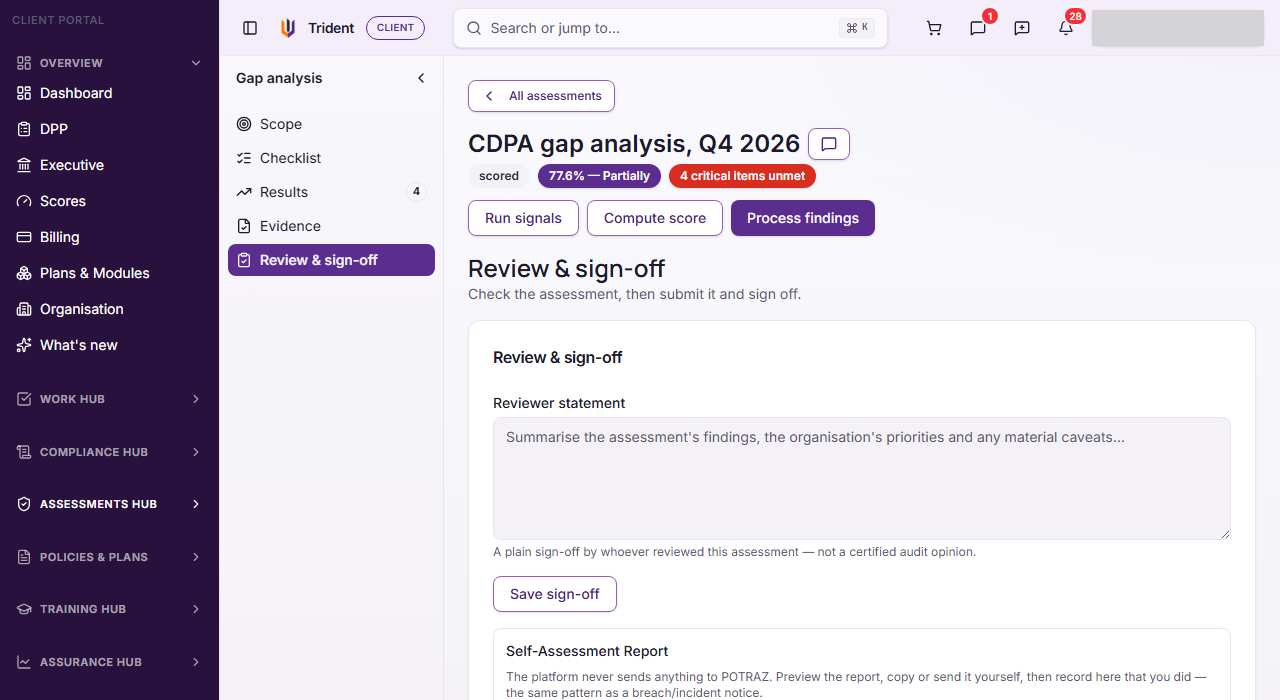Click the Dashboard grid icon

(x=24, y=93)
